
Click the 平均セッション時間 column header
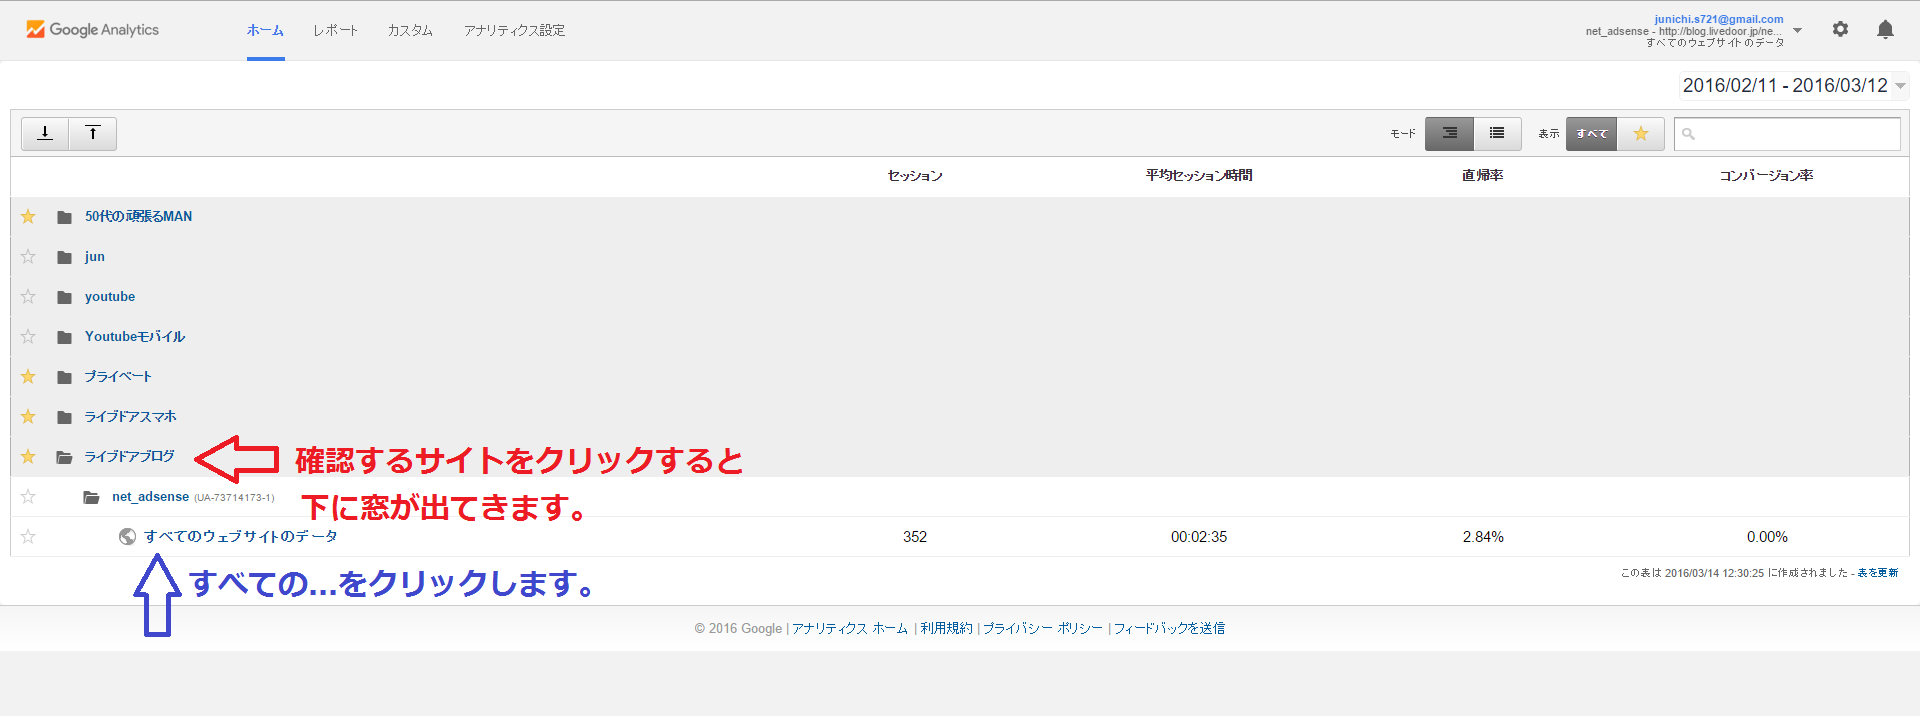point(1199,176)
